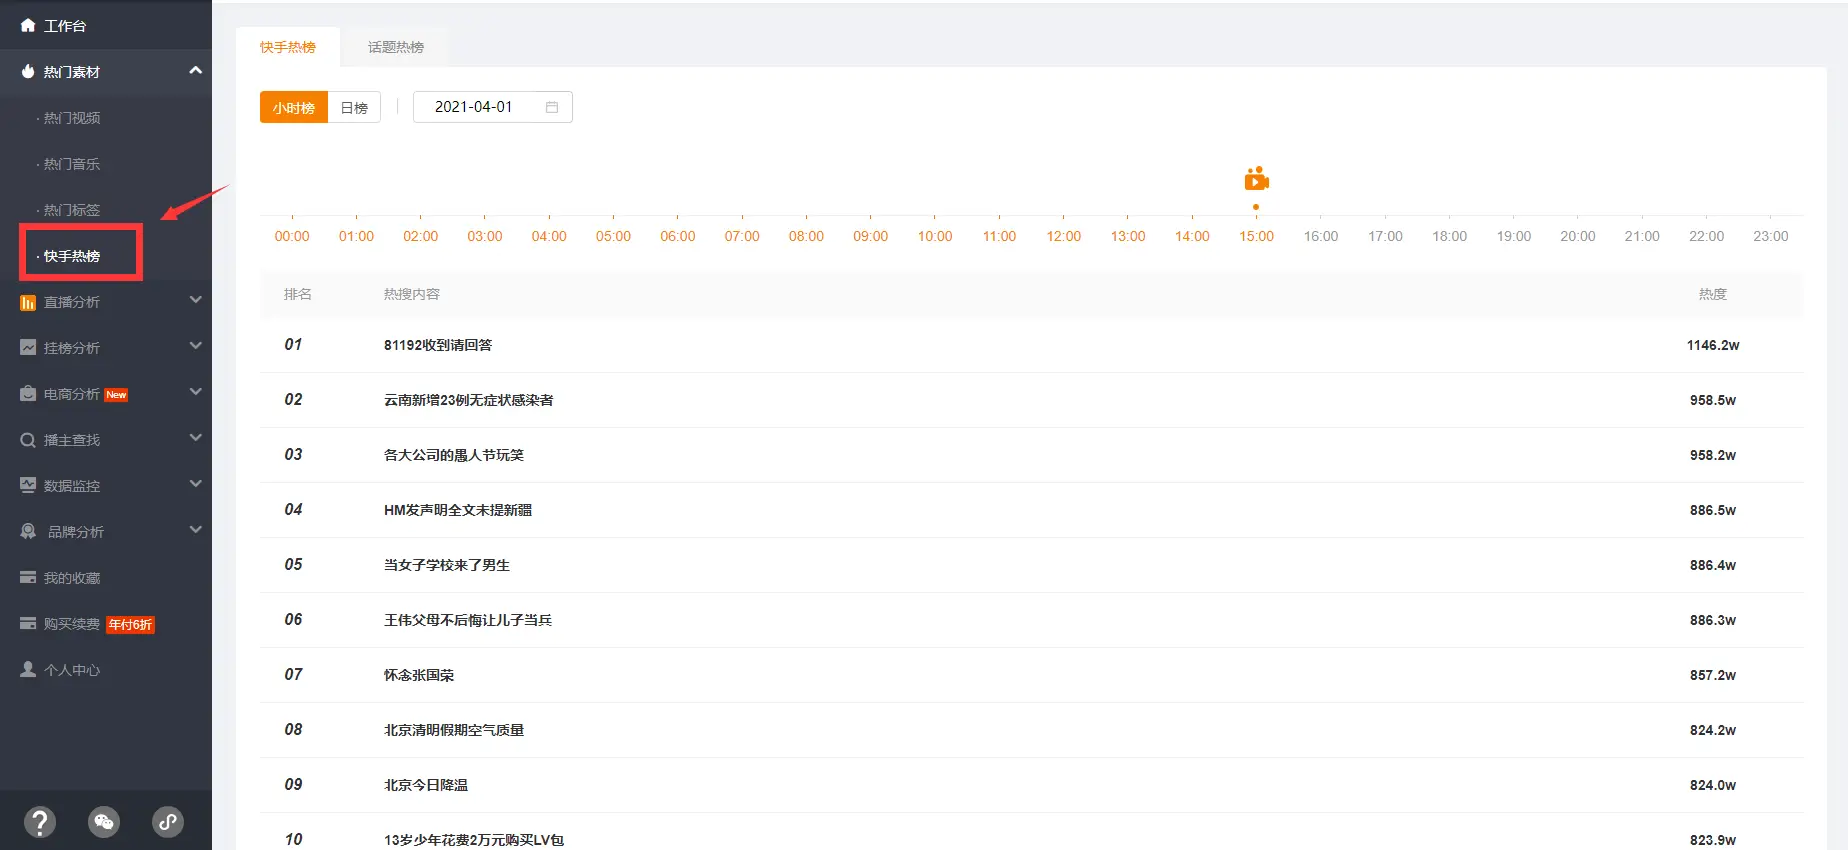Click the help question mark icon
The height and width of the screenshot is (850, 1848).
(40, 822)
